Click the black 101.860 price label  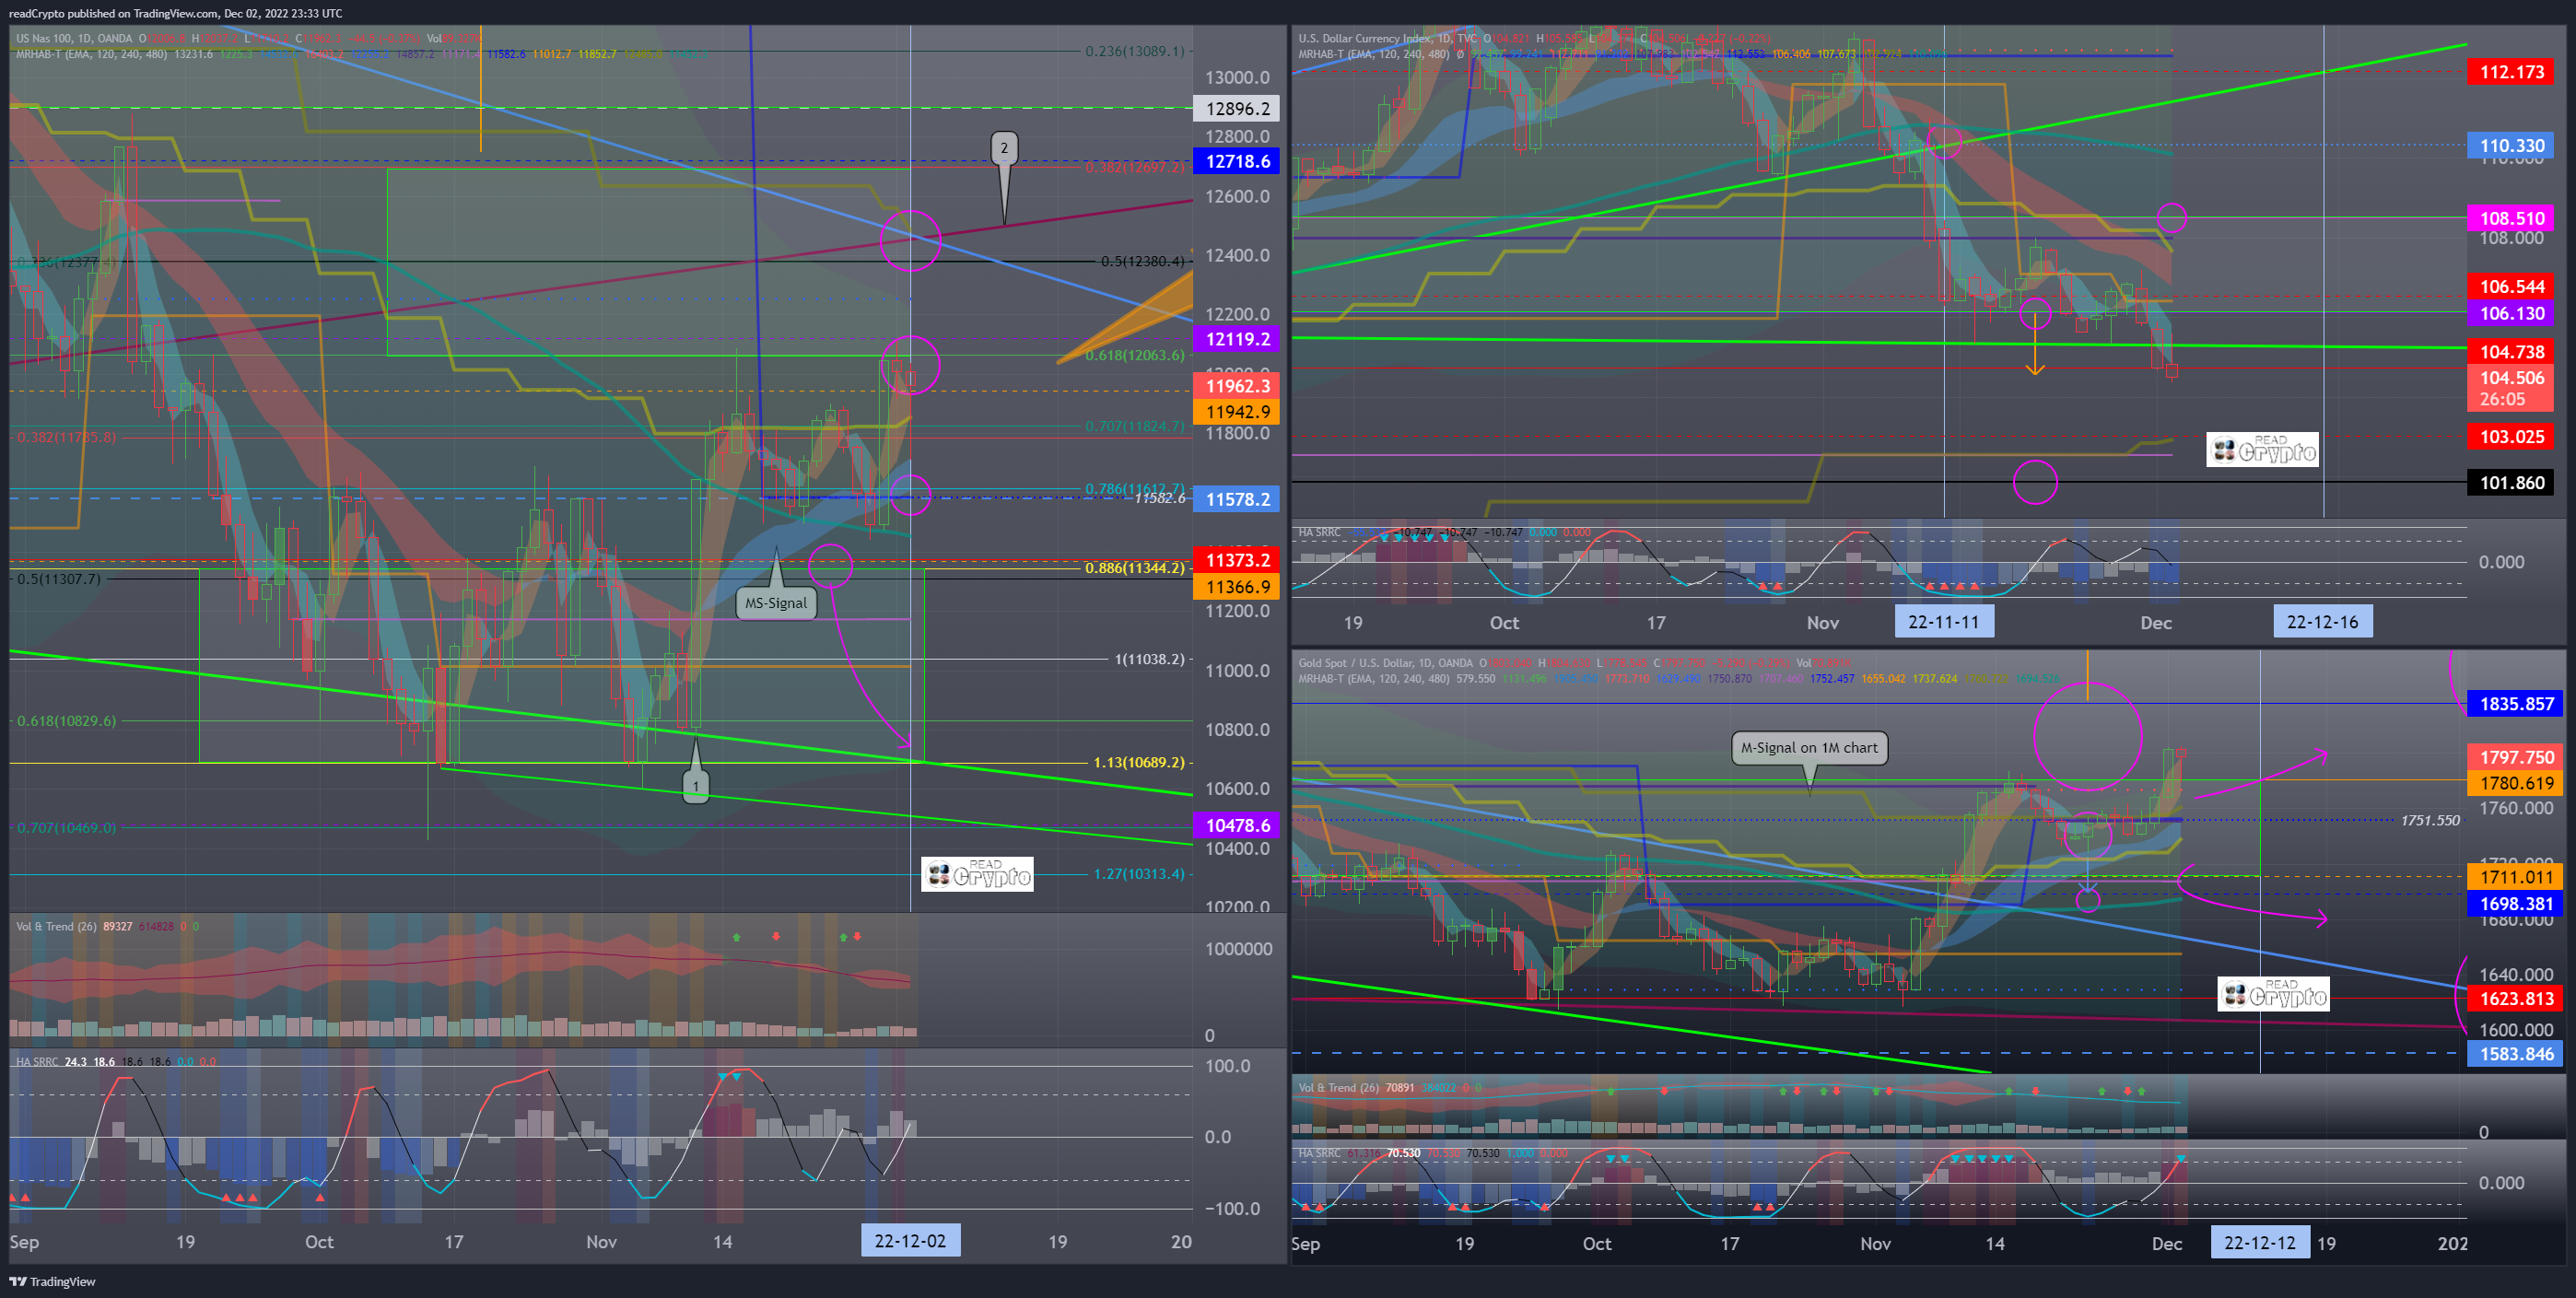[2510, 483]
